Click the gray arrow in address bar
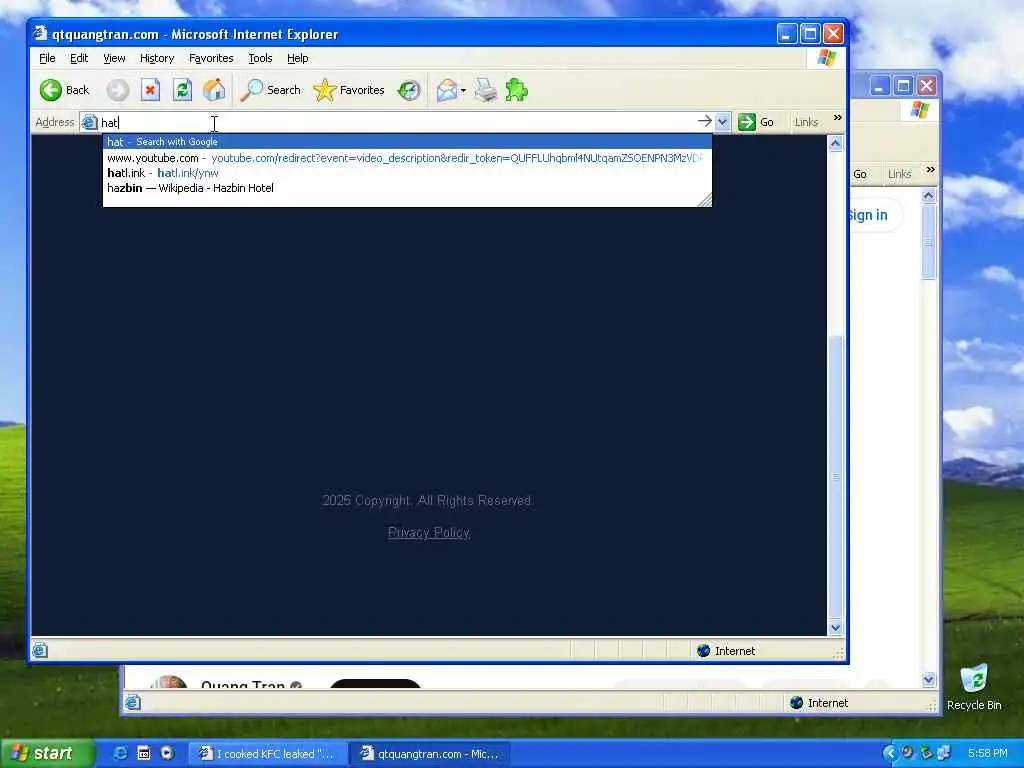The height and width of the screenshot is (768, 1024). tap(705, 121)
